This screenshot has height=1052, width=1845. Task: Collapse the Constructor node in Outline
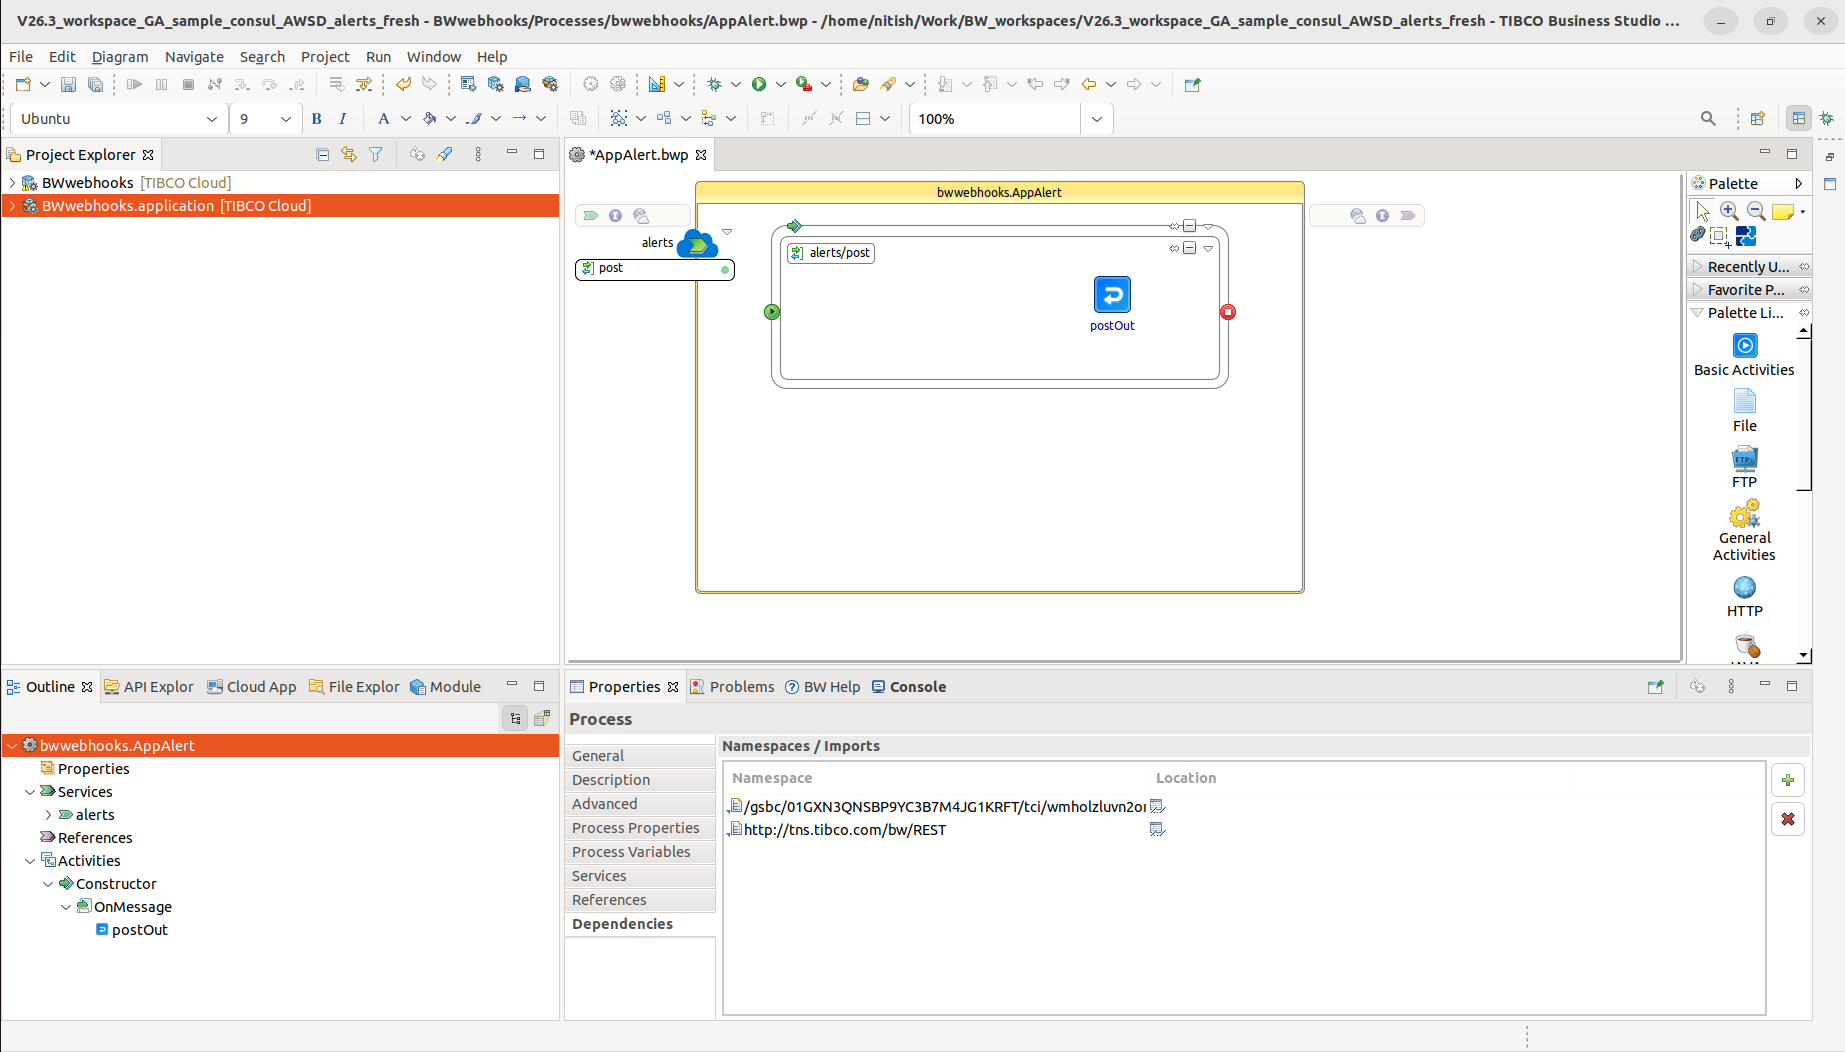pyautogui.click(x=48, y=884)
